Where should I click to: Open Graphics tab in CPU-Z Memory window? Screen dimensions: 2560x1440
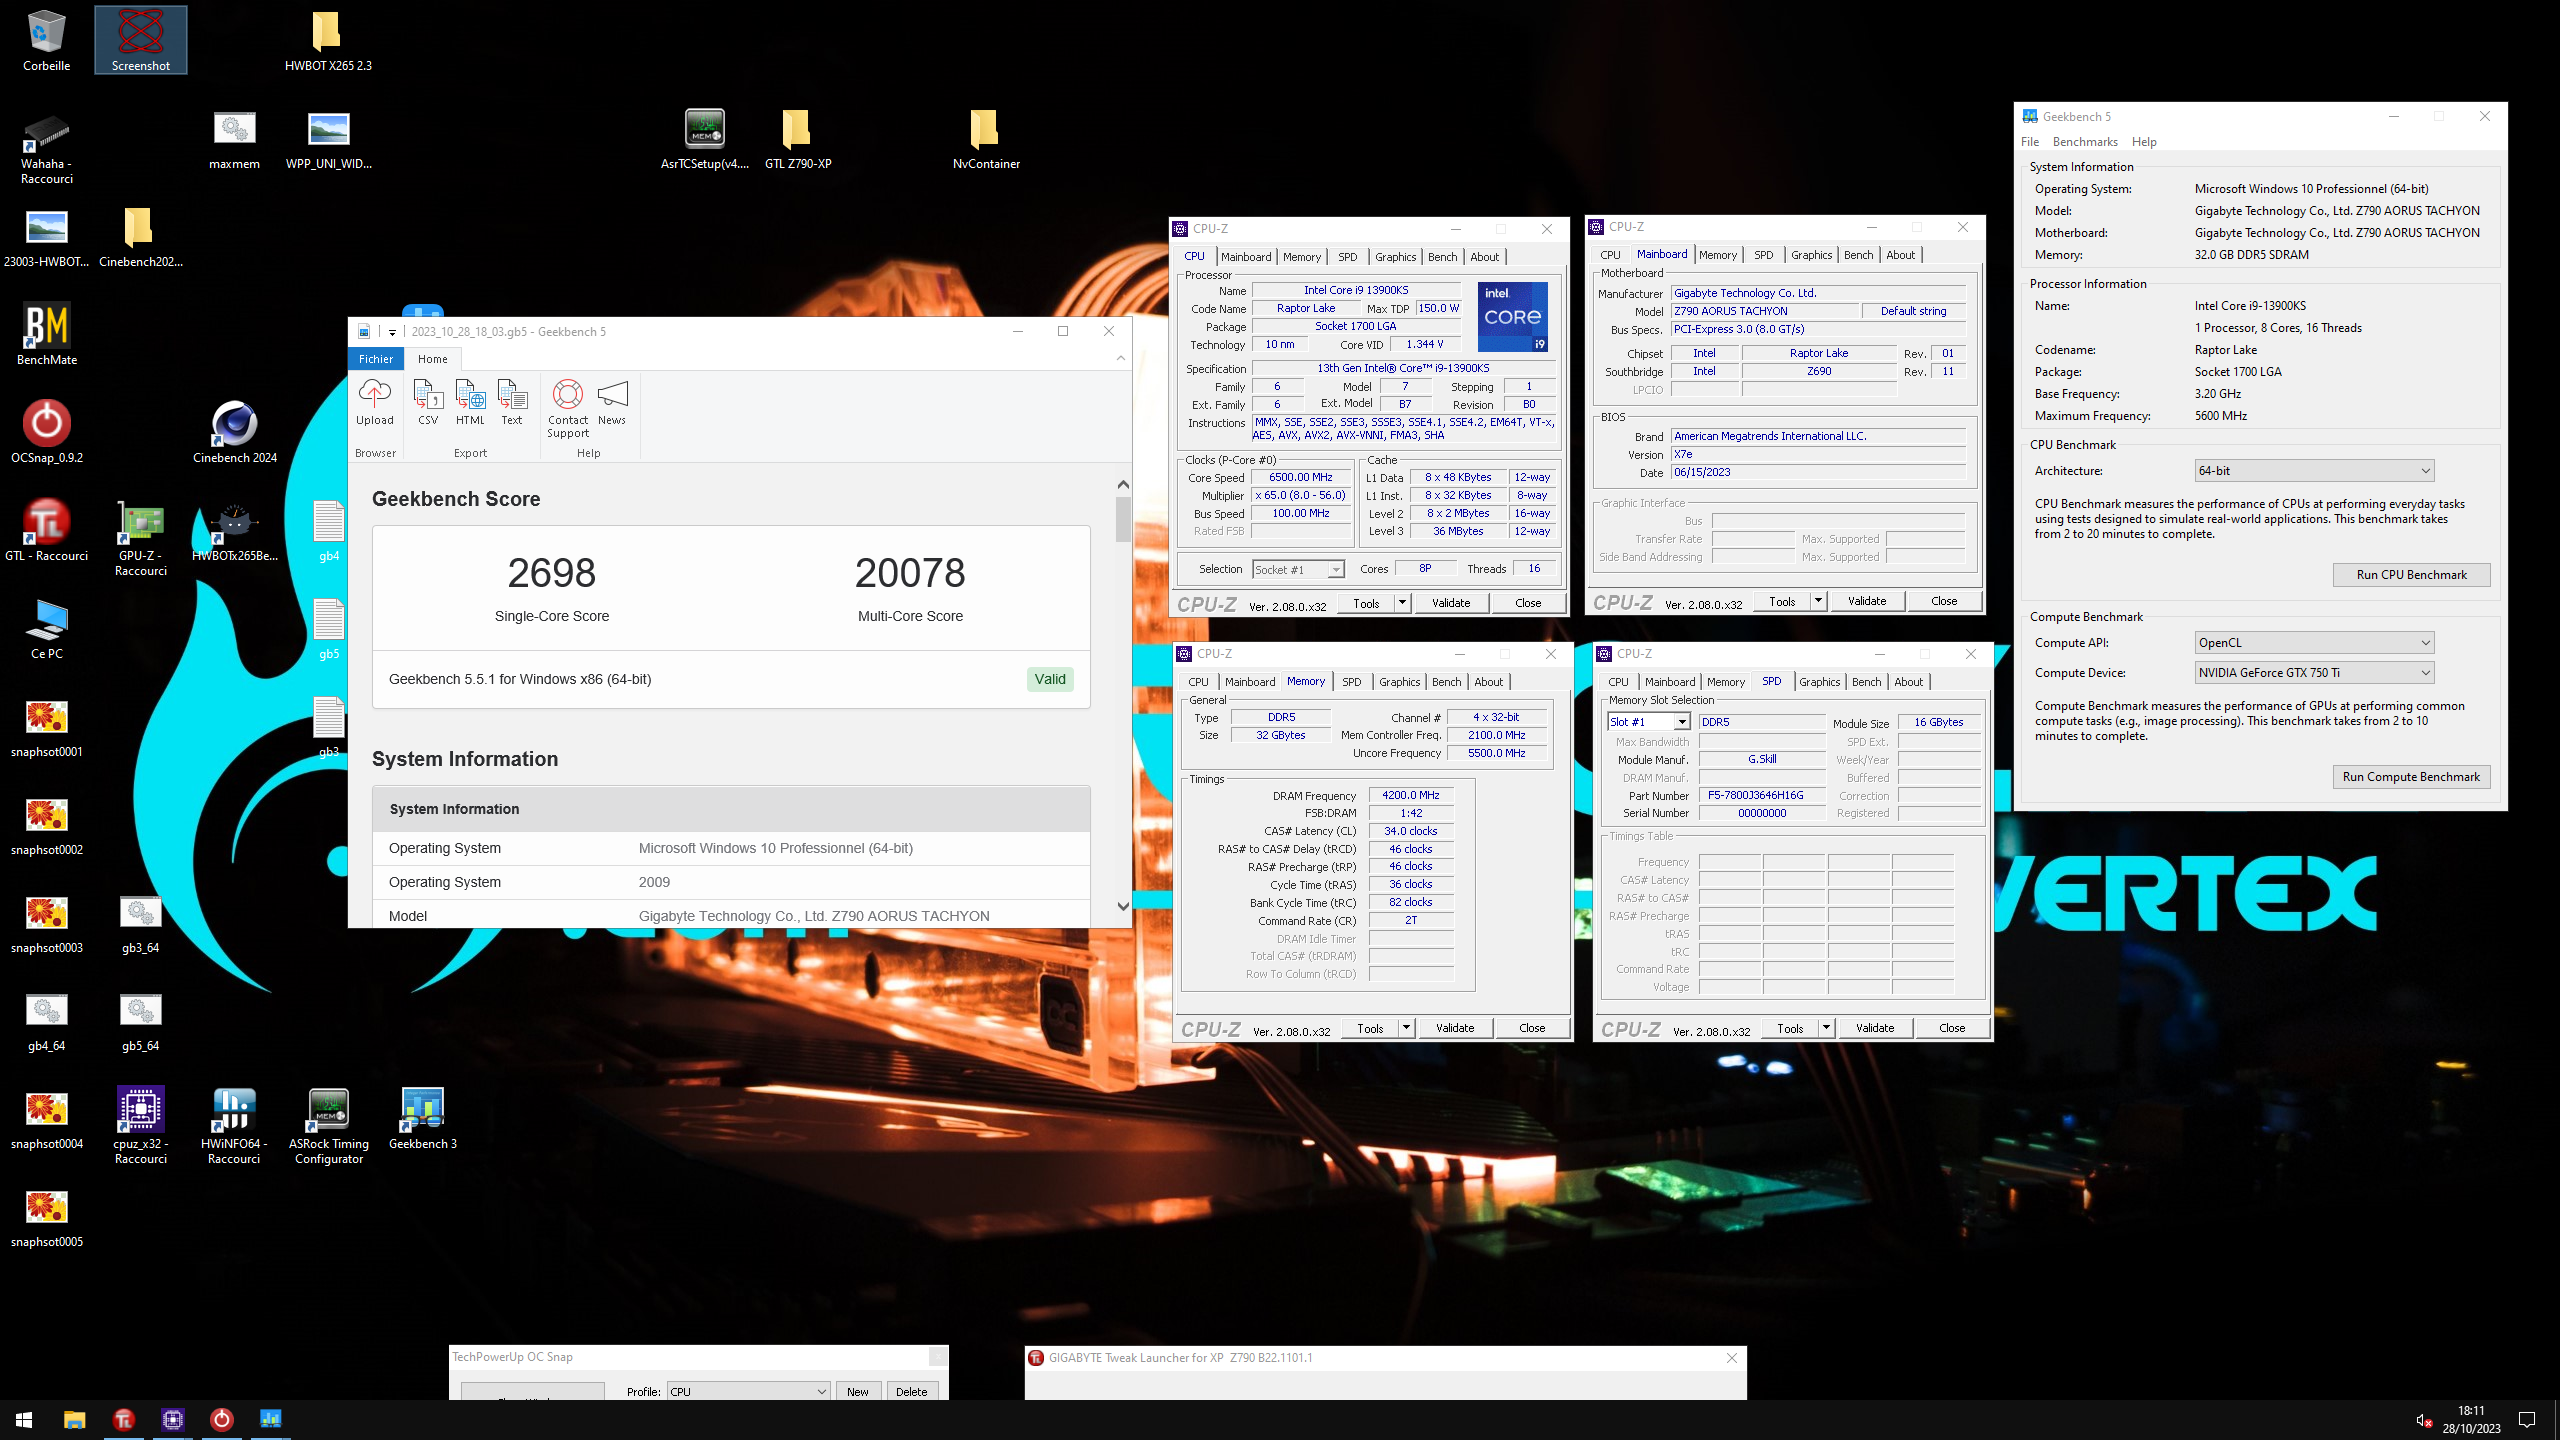(x=1399, y=682)
